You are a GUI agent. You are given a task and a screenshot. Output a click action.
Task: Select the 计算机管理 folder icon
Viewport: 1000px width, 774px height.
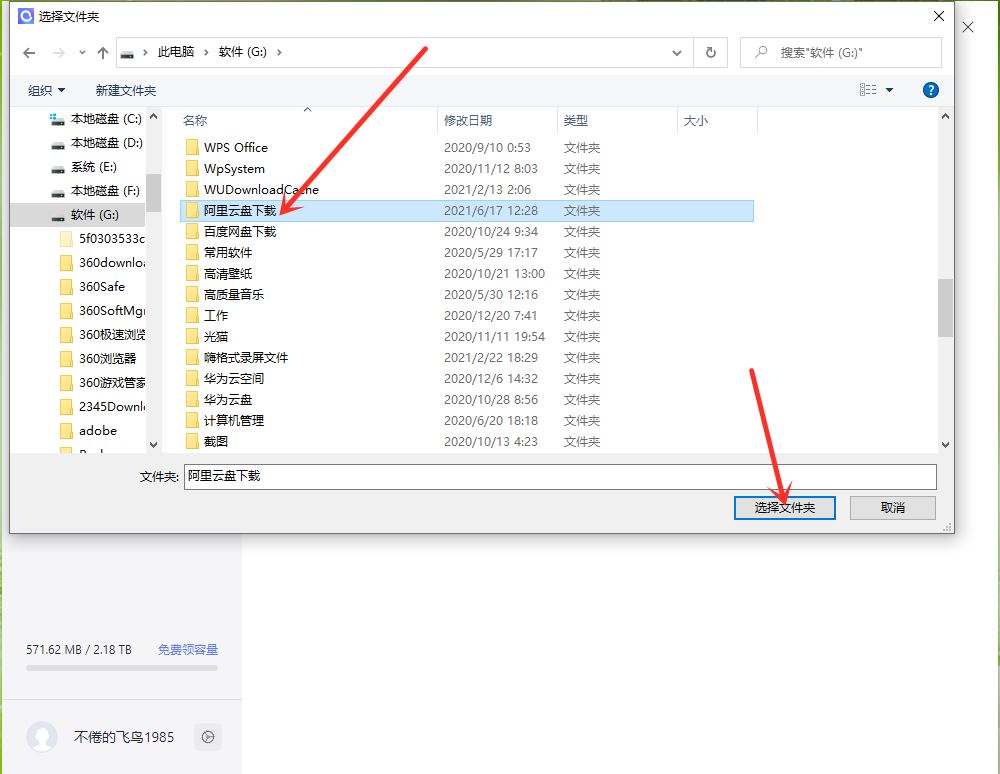click(192, 421)
